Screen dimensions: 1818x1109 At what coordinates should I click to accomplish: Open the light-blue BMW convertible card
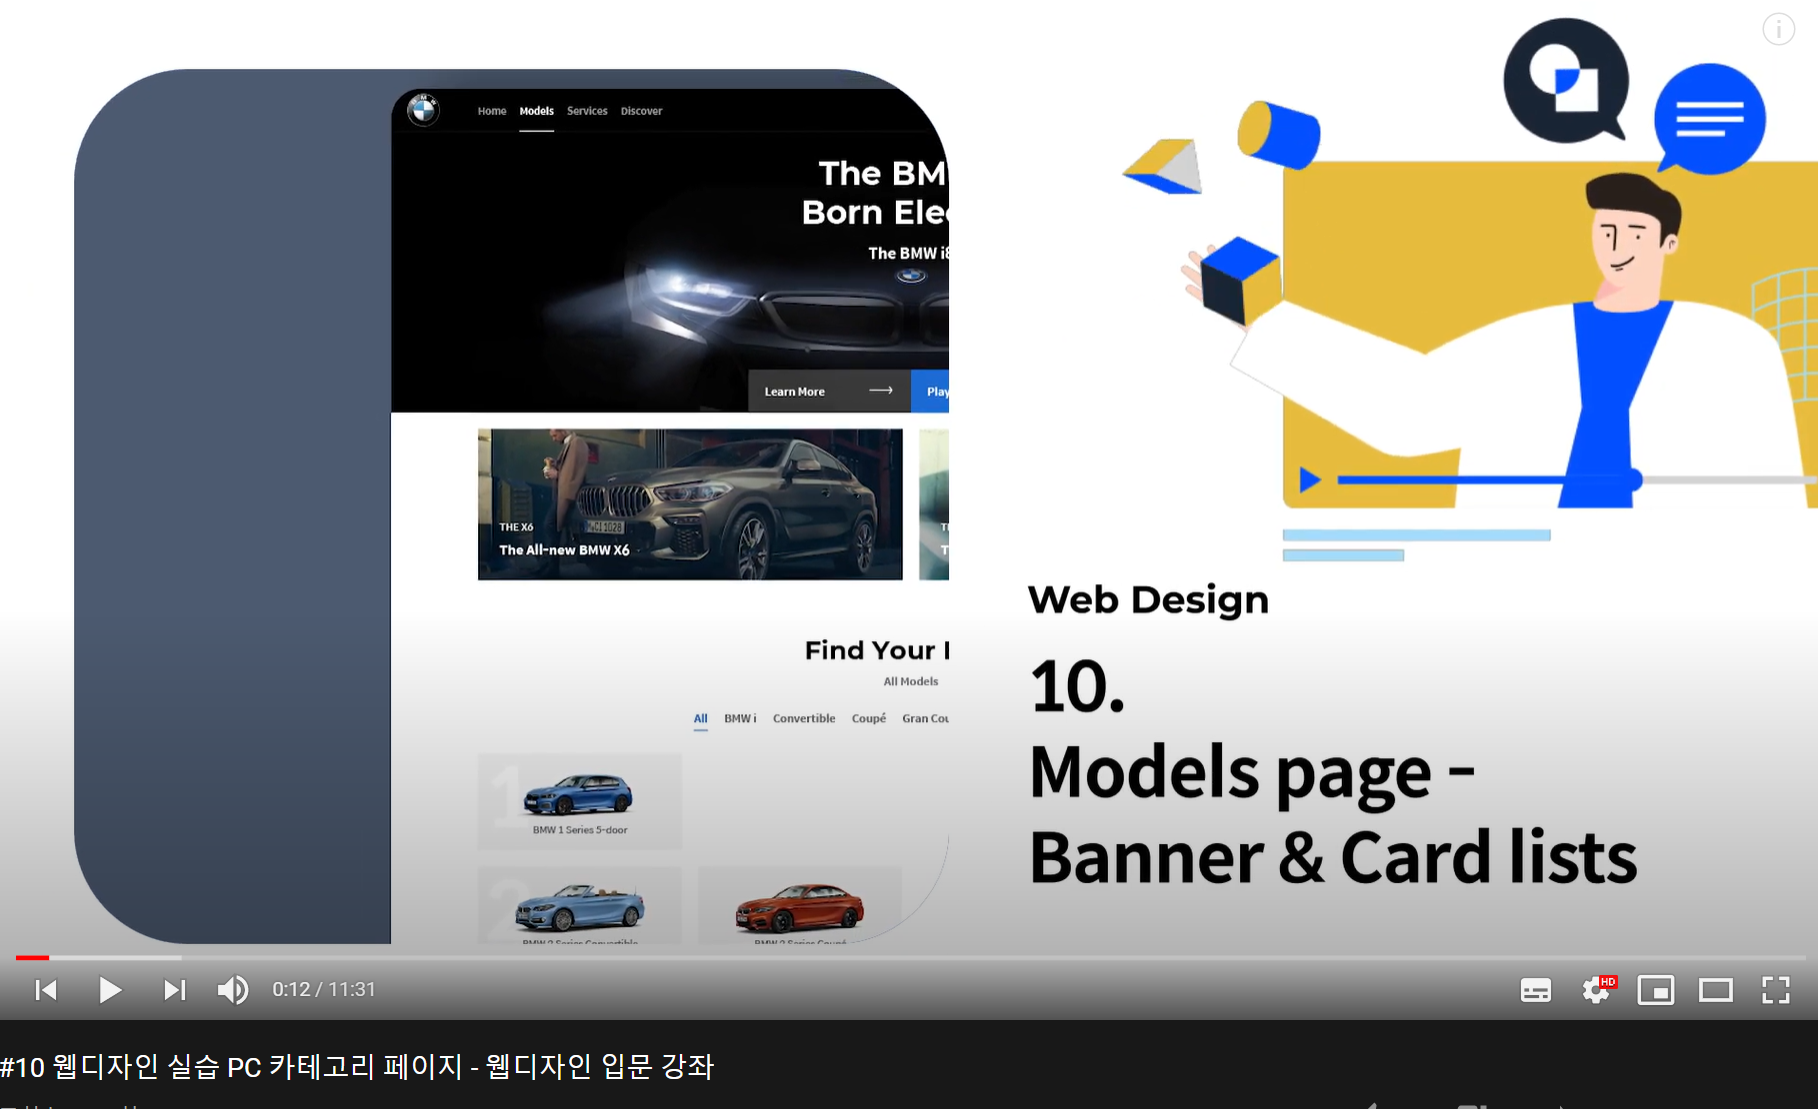click(x=580, y=906)
